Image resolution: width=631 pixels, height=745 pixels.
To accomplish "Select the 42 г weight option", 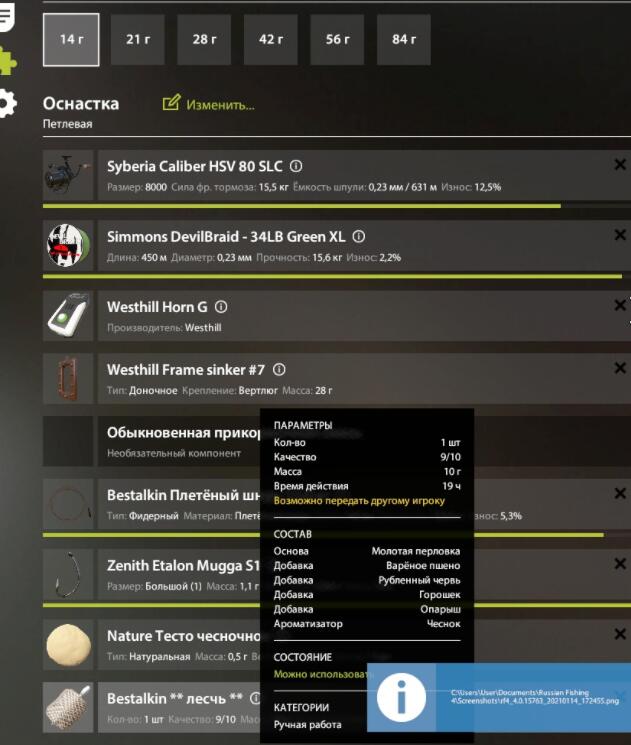I will [271, 39].
